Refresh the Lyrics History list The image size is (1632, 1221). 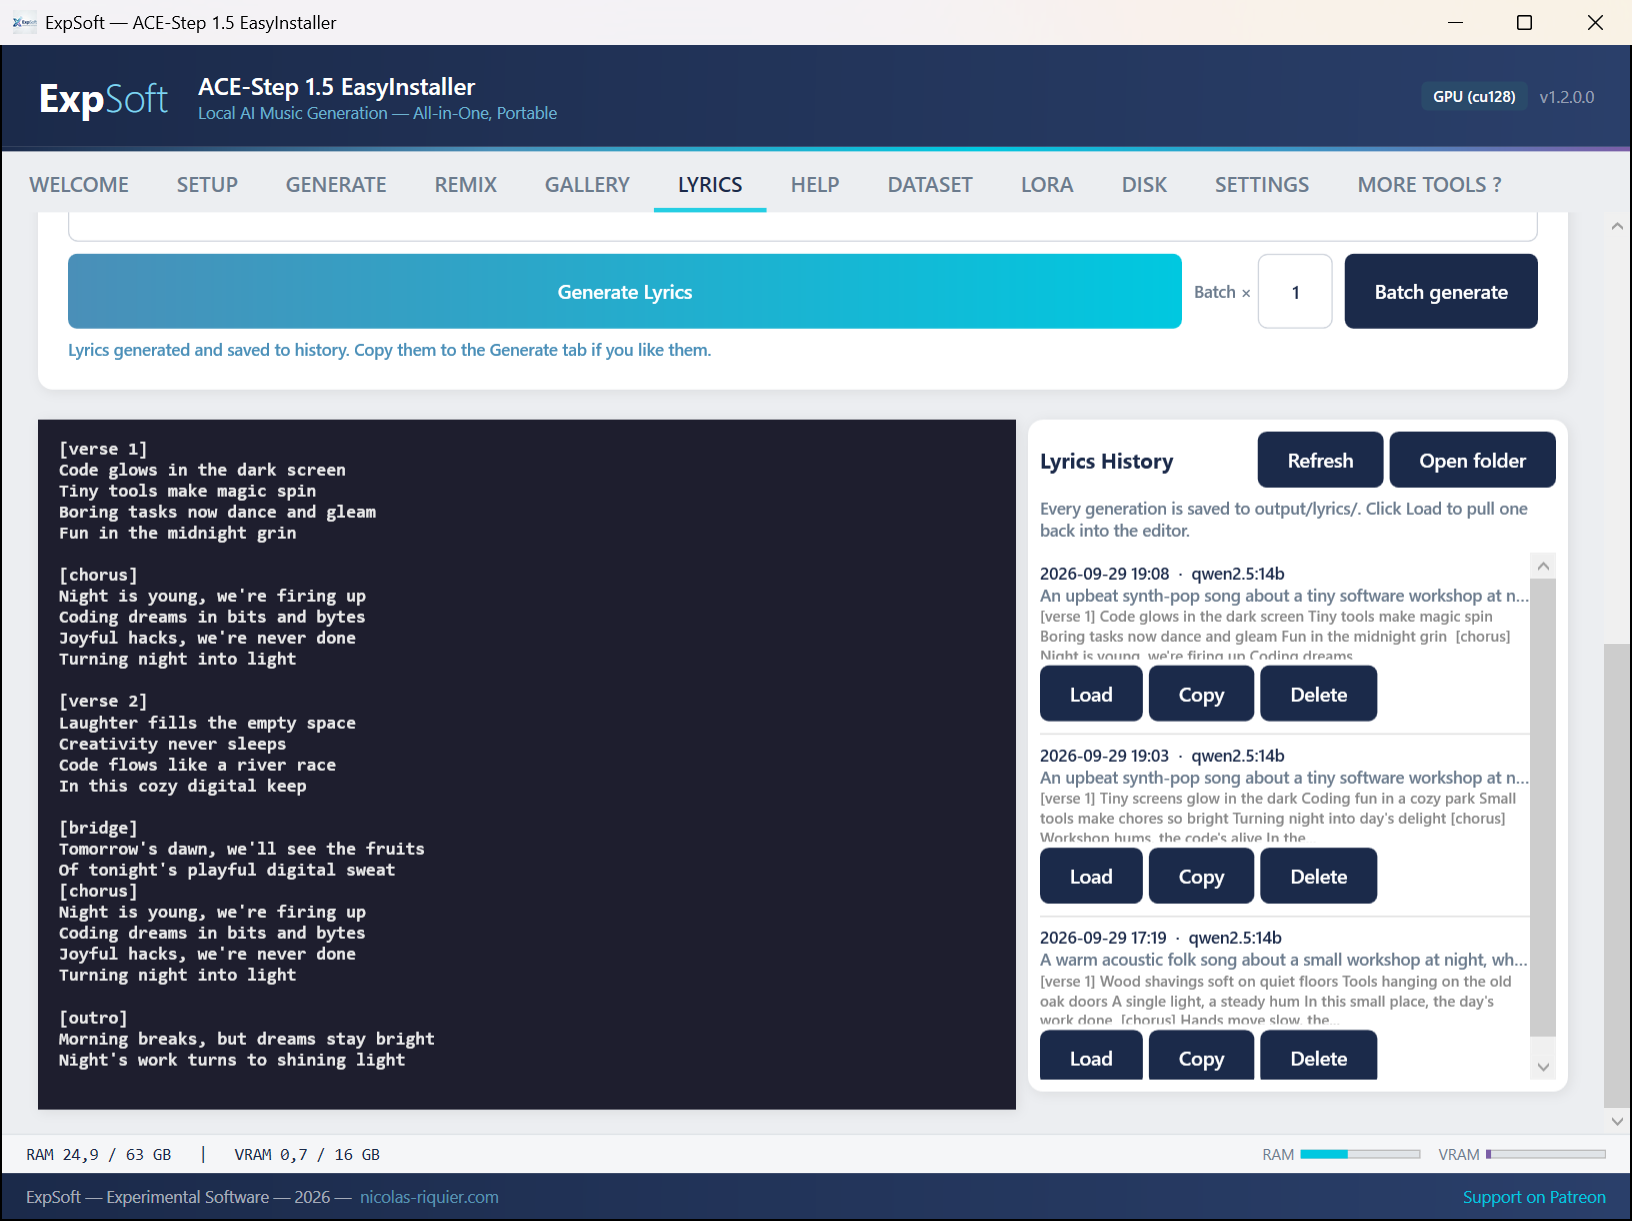1320,460
